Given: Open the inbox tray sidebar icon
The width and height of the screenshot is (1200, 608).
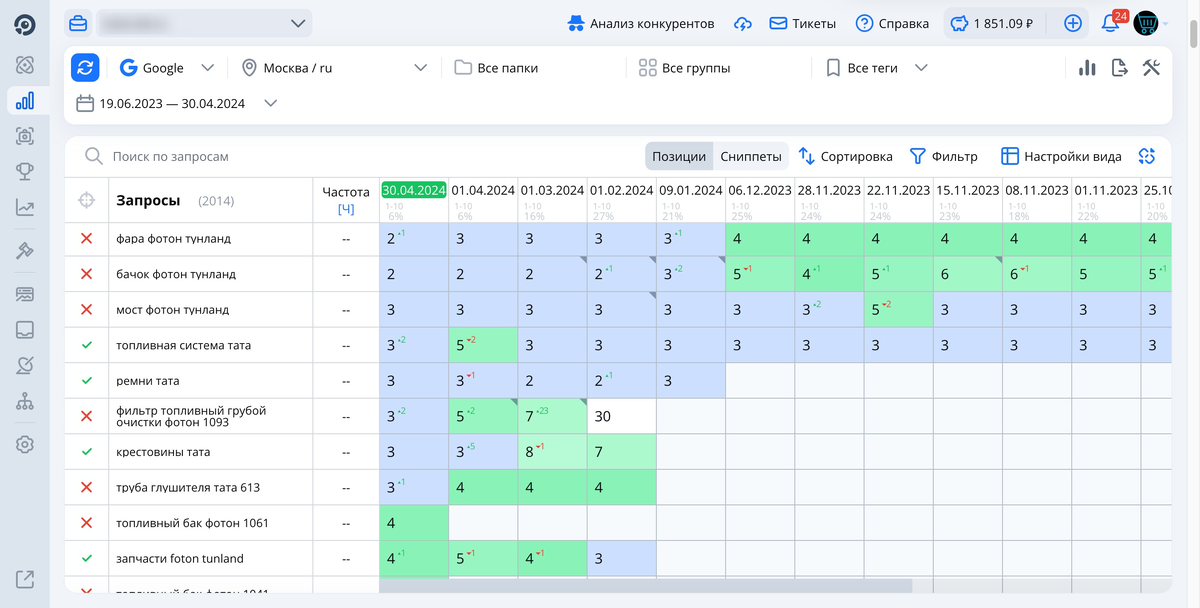Looking at the screenshot, I should pyautogui.click(x=25, y=330).
